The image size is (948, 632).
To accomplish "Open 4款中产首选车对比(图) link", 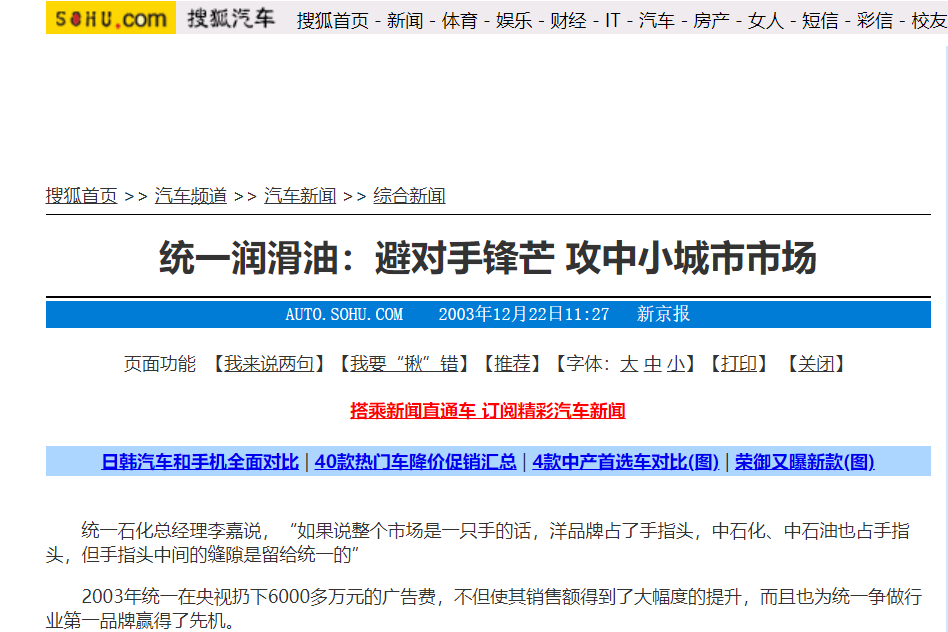I will pos(625,462).
